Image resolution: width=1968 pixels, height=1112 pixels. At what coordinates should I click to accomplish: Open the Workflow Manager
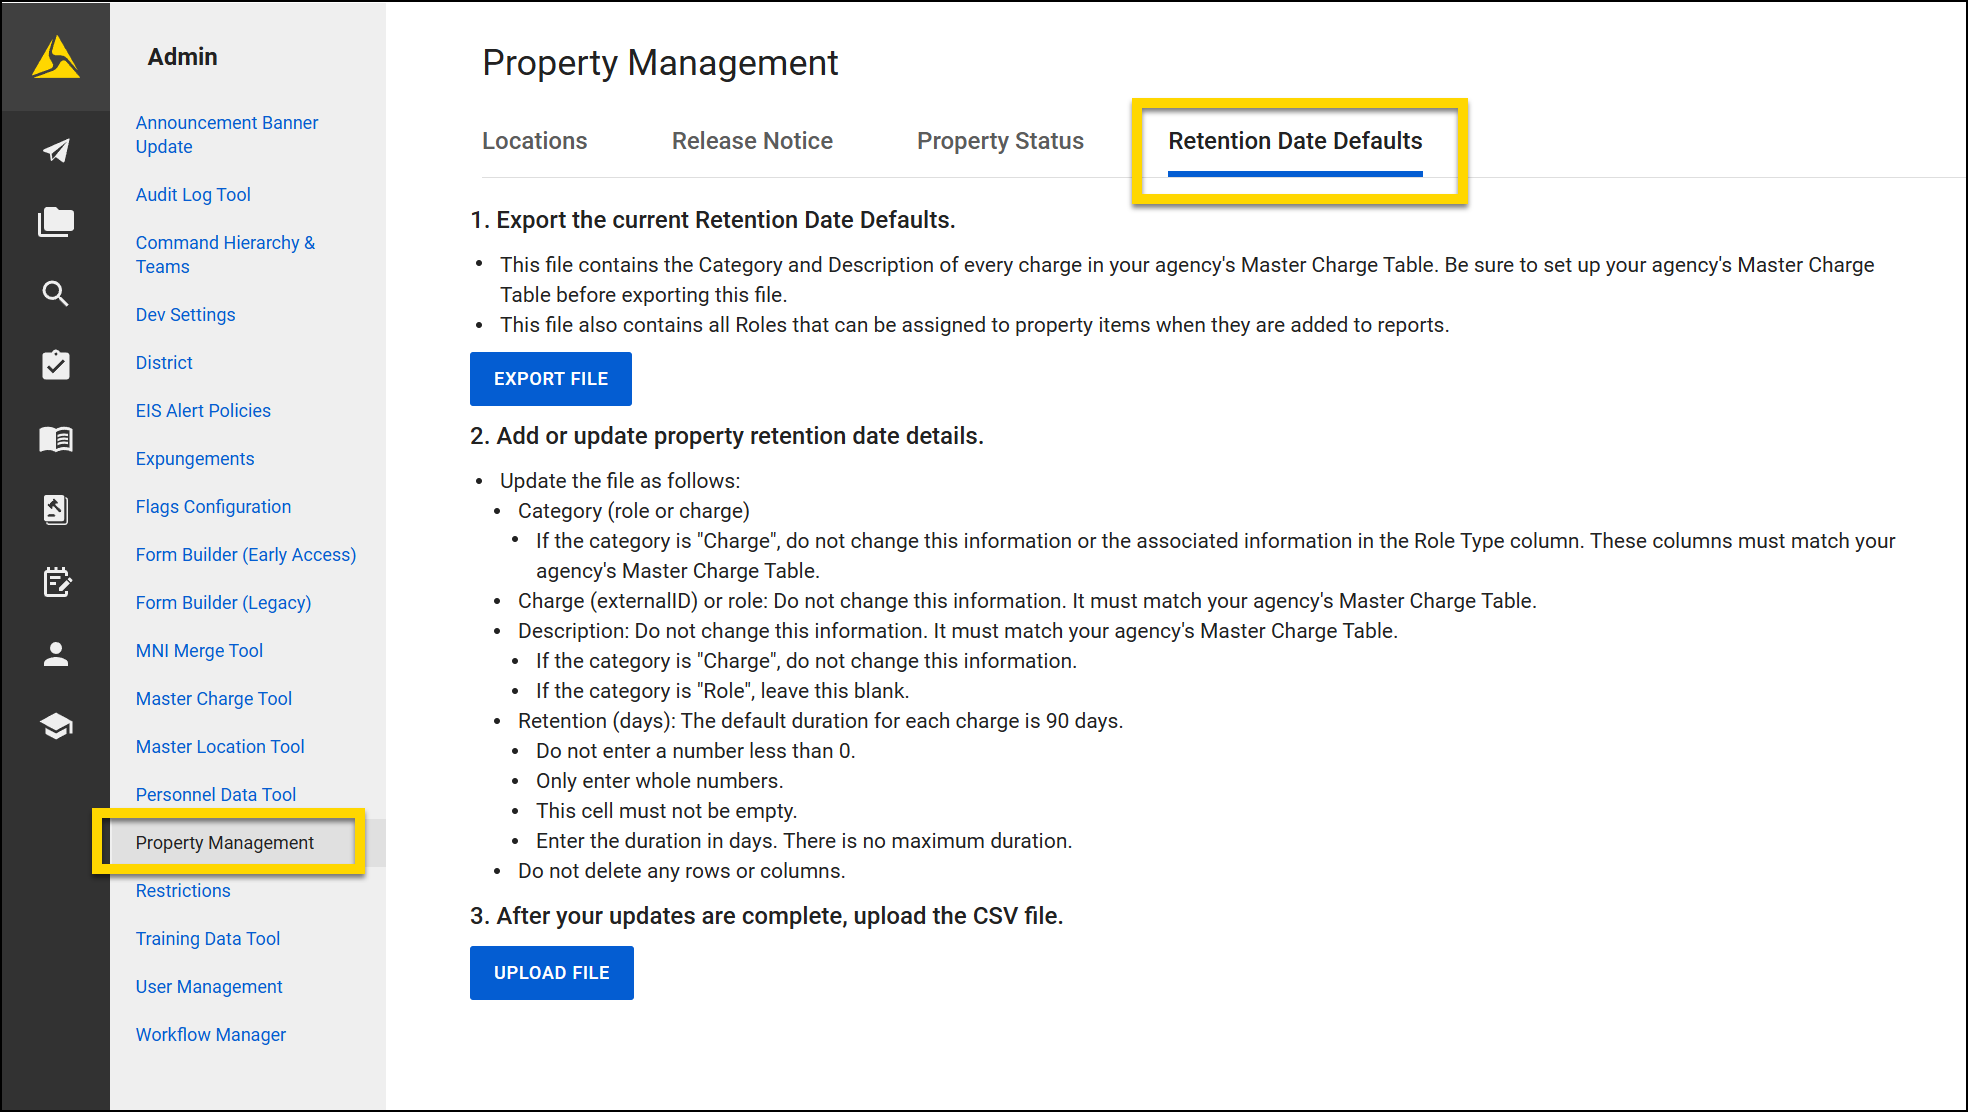coord(210,1034)
